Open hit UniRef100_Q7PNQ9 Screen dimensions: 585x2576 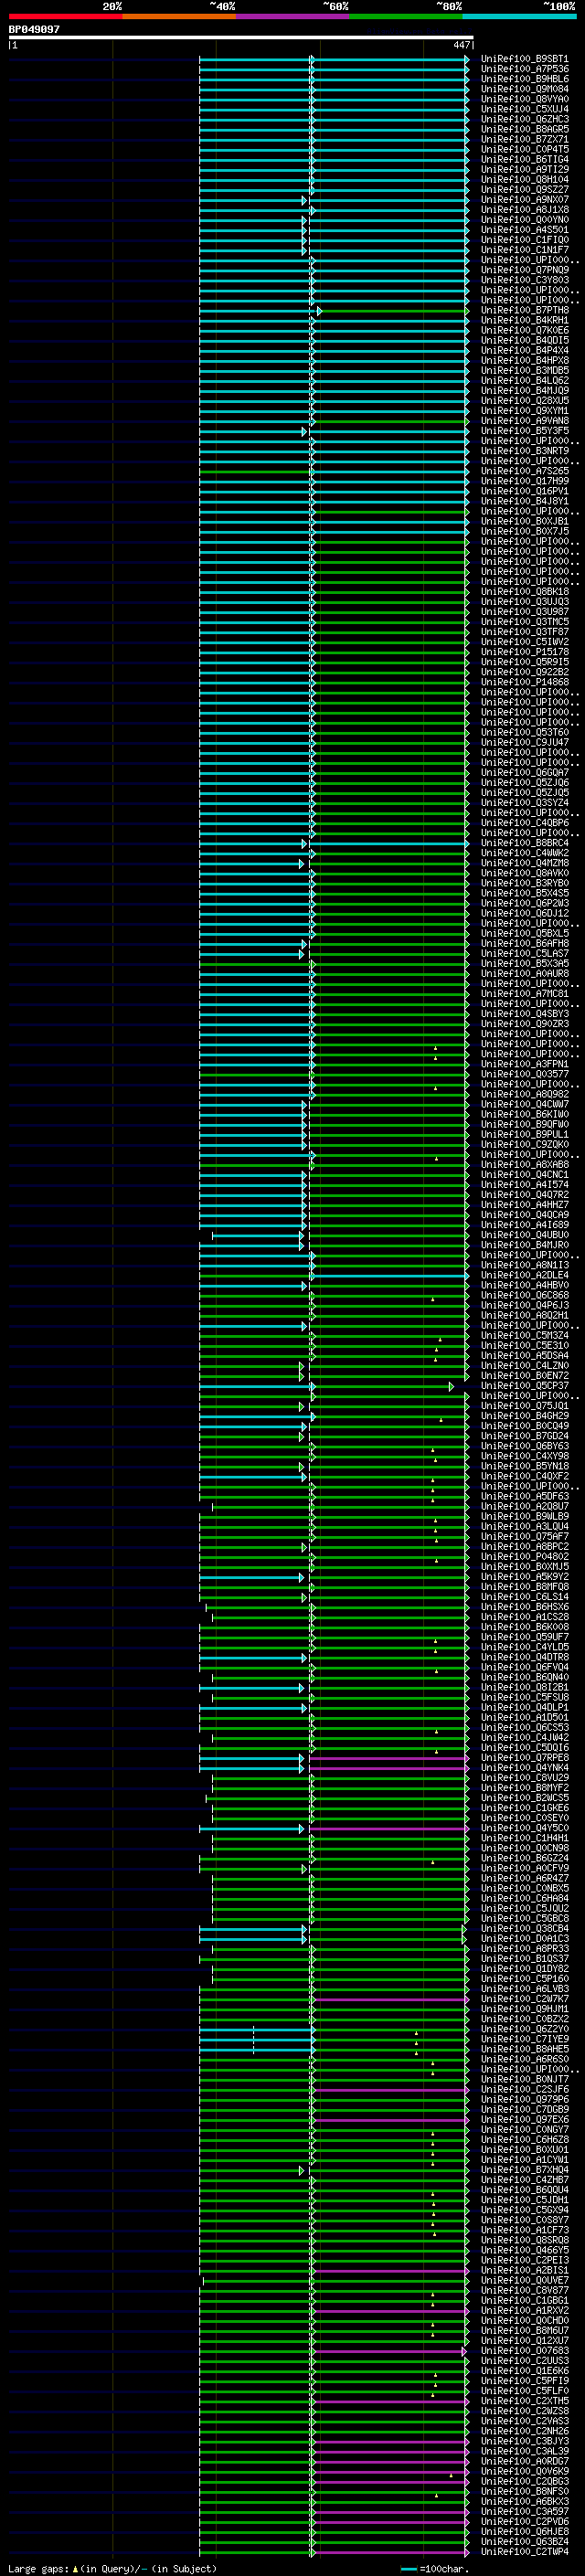pos(525,270)
